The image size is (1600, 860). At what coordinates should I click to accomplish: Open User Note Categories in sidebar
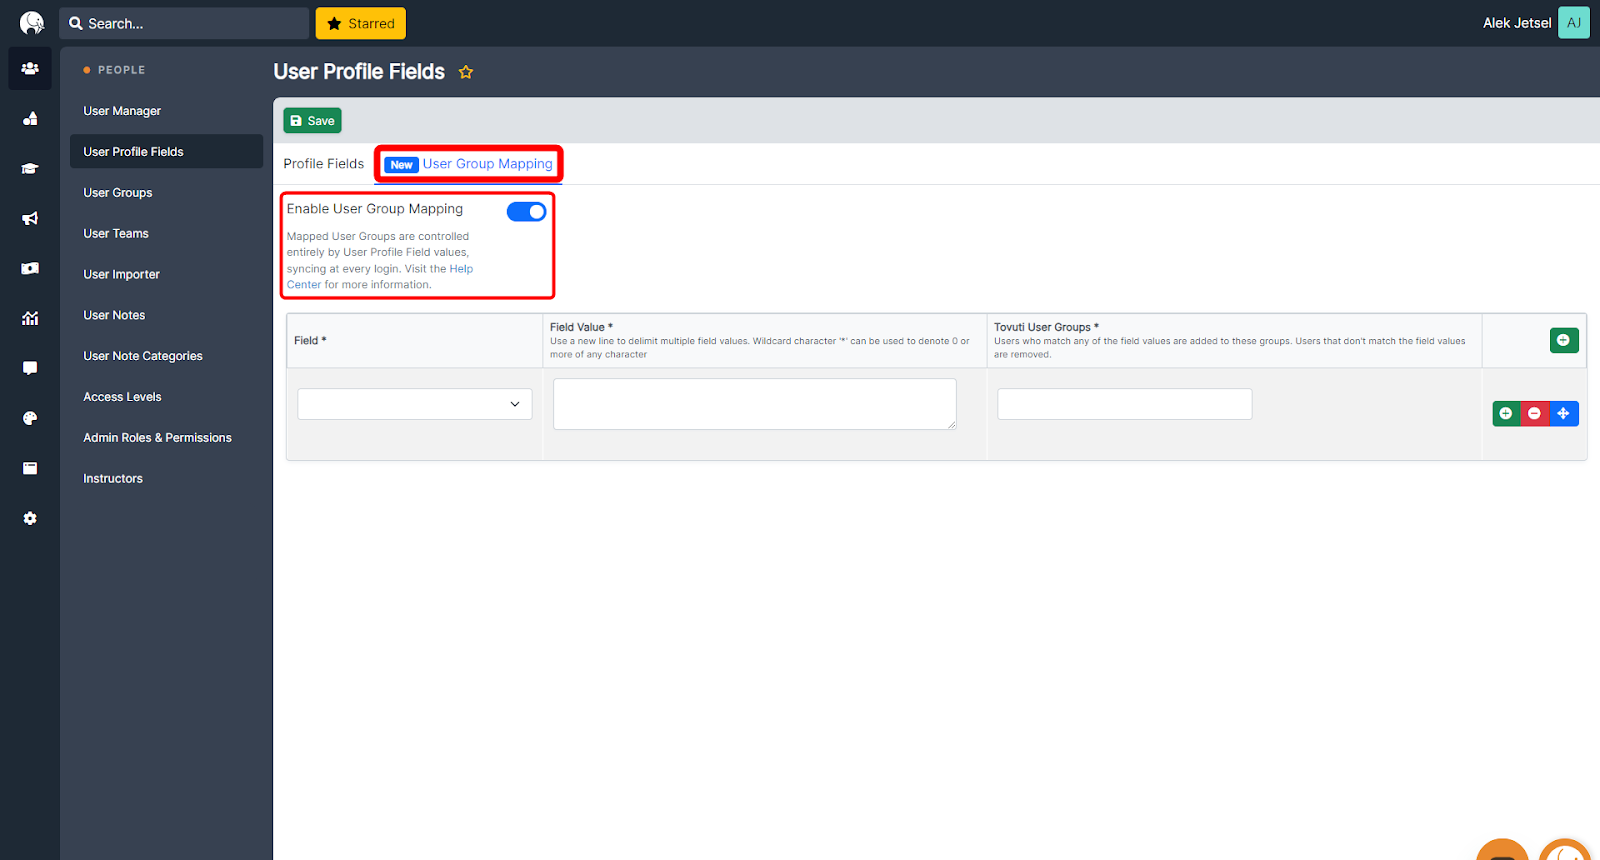[x=143, y=356]
